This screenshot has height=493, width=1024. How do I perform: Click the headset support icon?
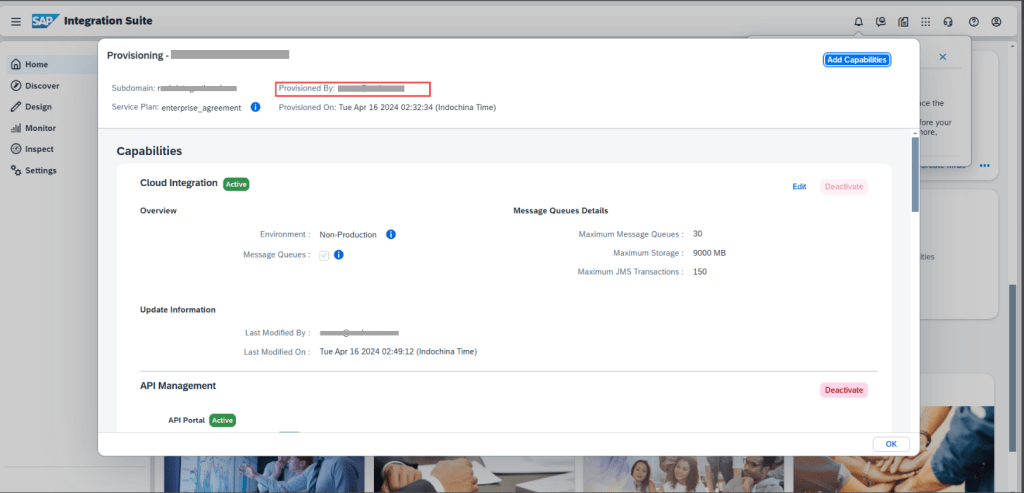(948, 21)
